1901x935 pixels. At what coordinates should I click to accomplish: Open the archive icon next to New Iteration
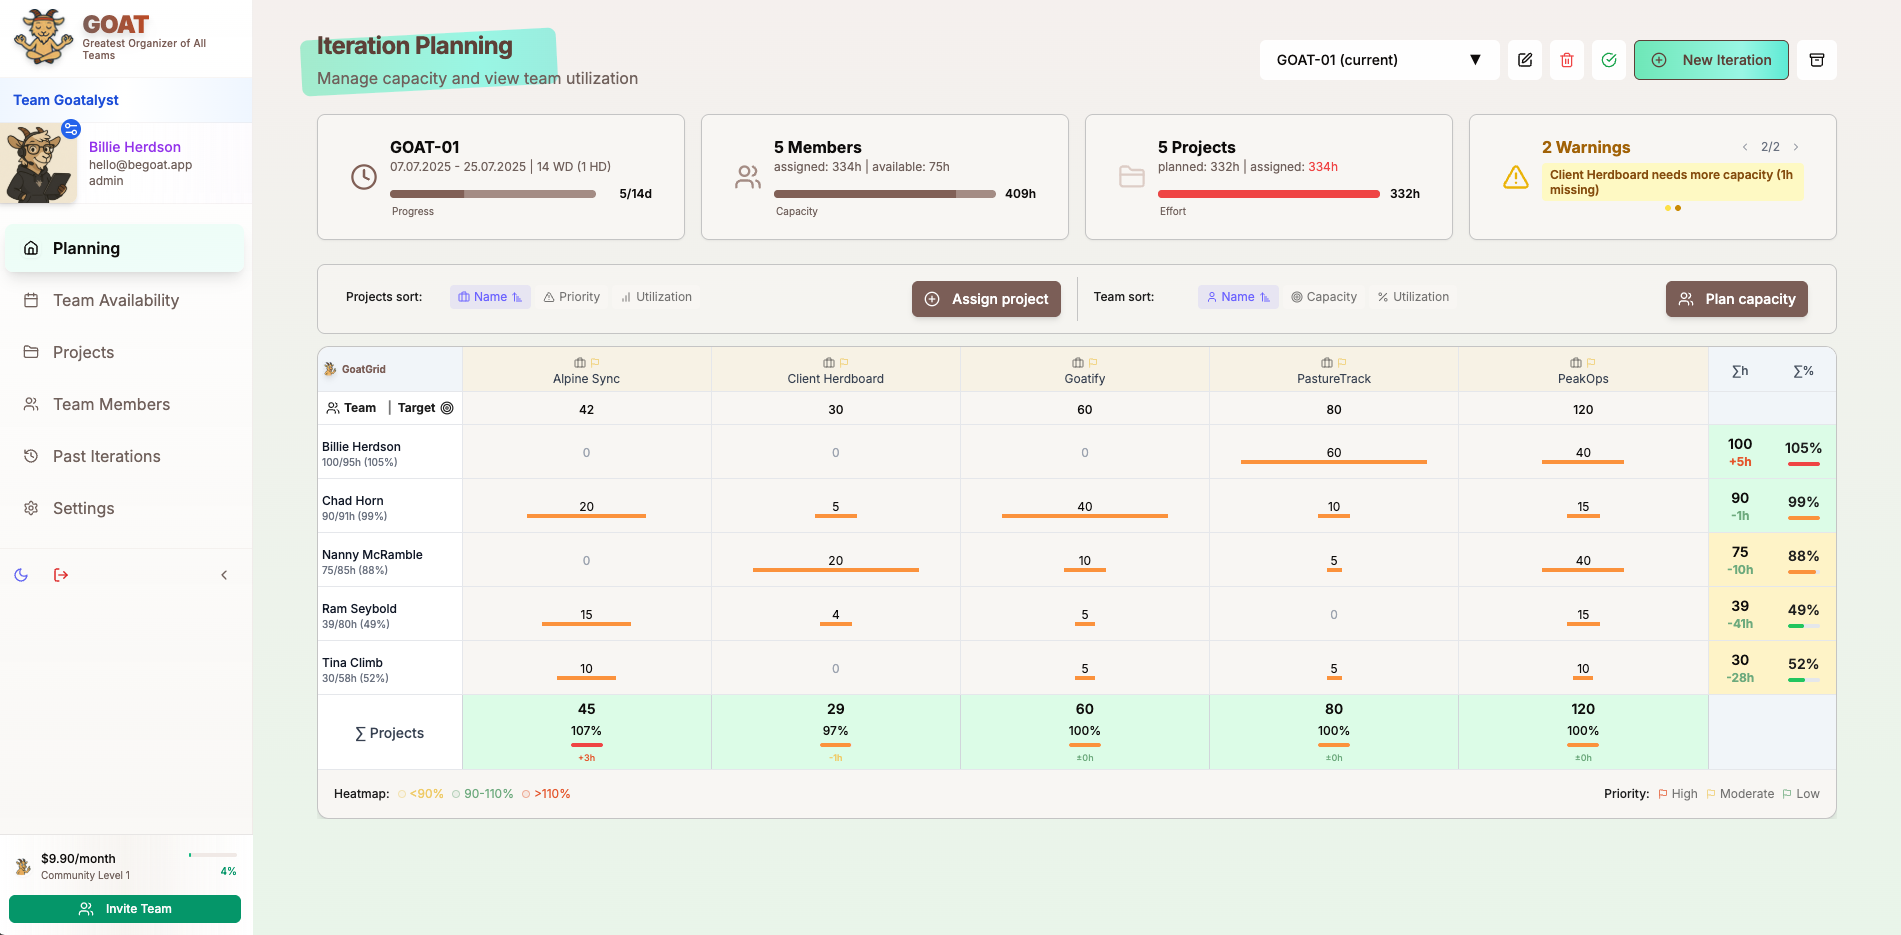[1816, 60]
